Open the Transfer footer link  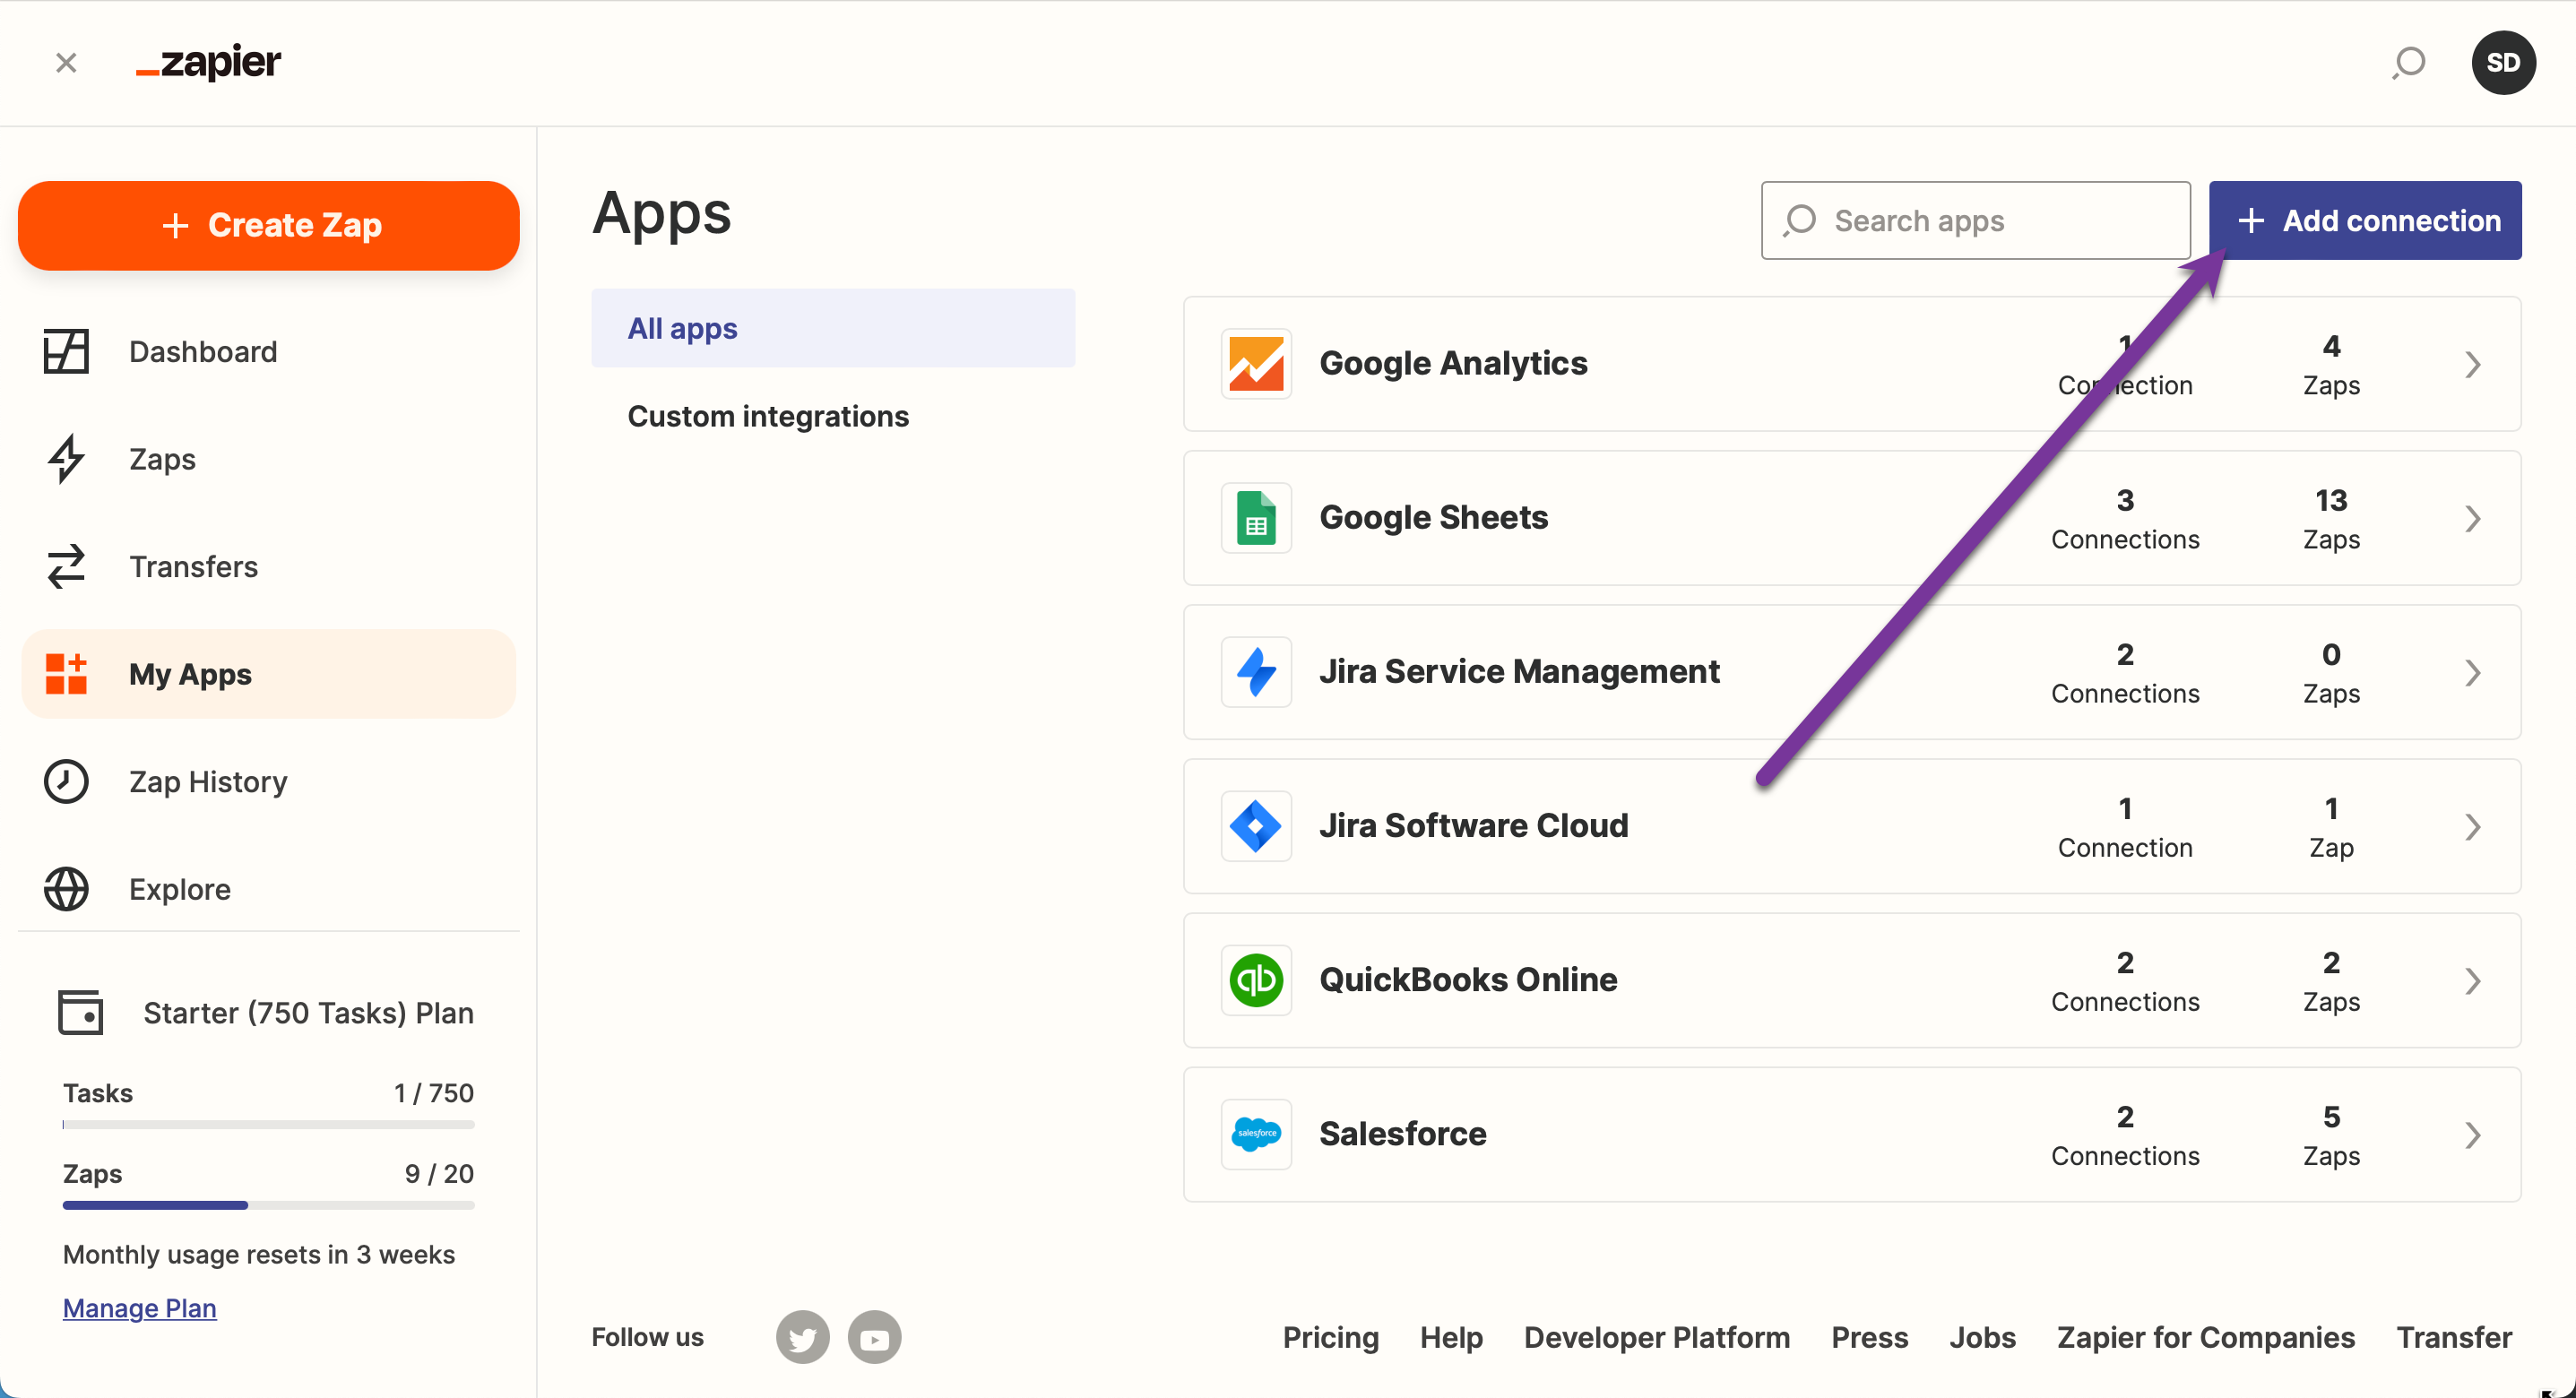[x=2454, y=1337]
